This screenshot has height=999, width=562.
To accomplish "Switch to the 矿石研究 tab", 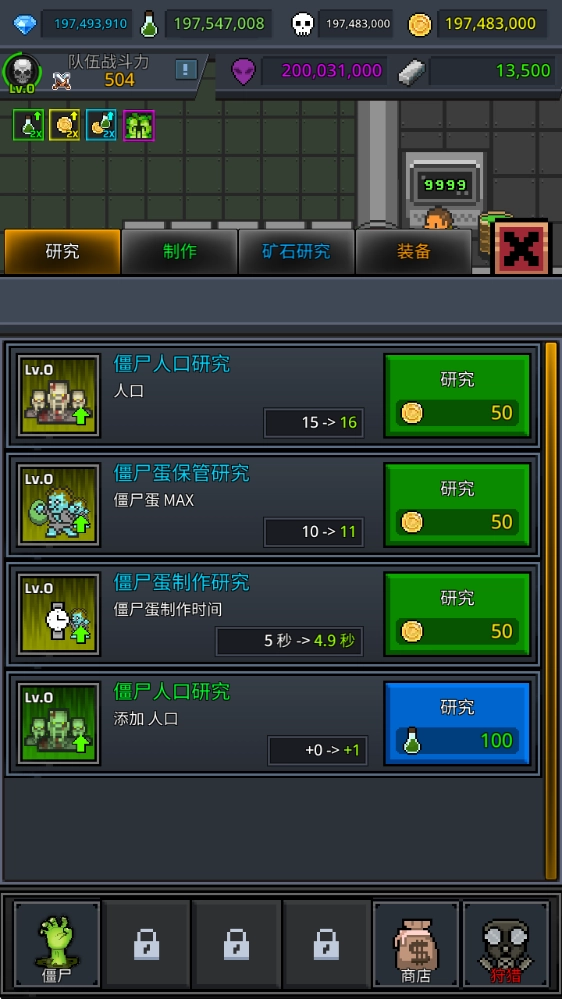I will (296, 252).
